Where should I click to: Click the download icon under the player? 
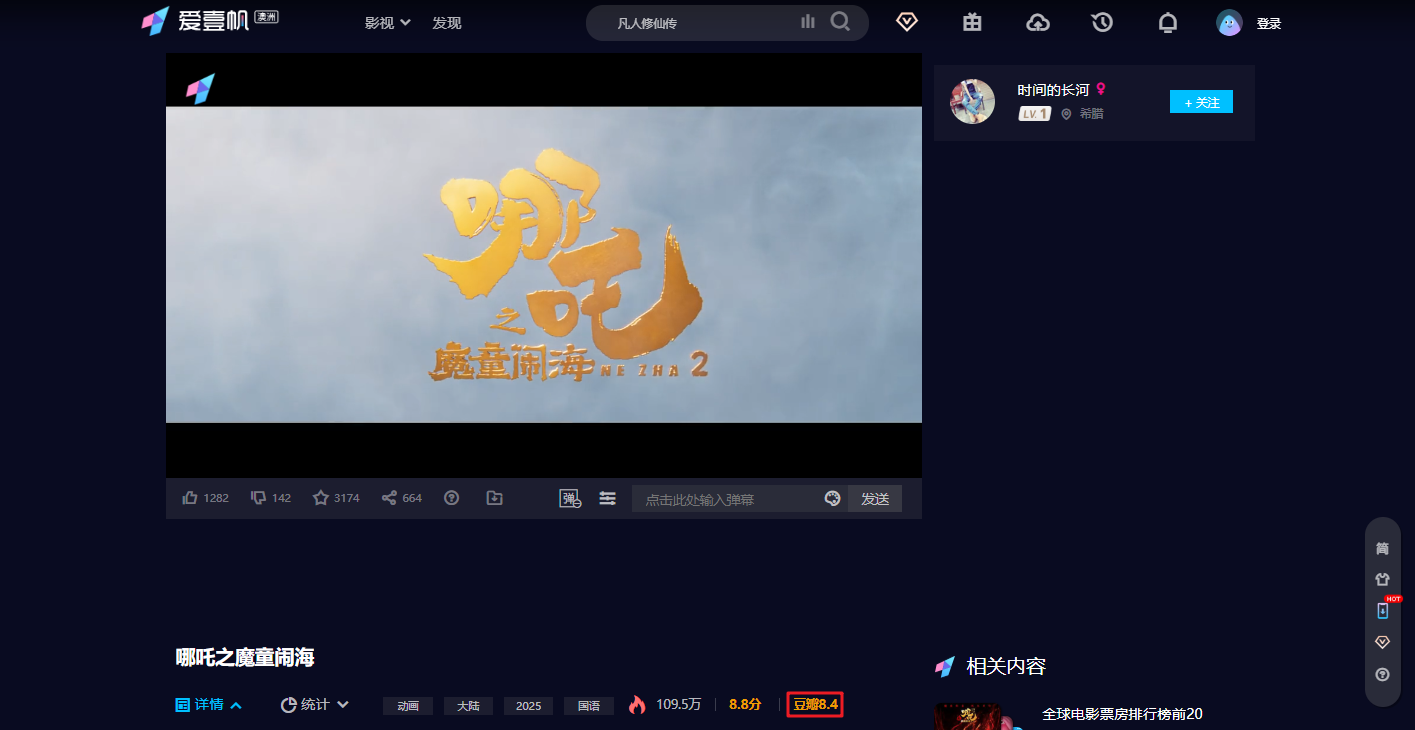tap(494, 498)
